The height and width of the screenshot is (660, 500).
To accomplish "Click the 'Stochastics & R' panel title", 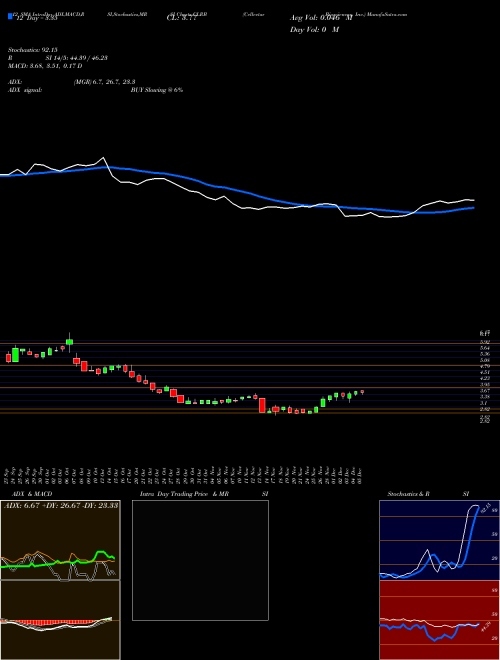I will pos(409,494).
